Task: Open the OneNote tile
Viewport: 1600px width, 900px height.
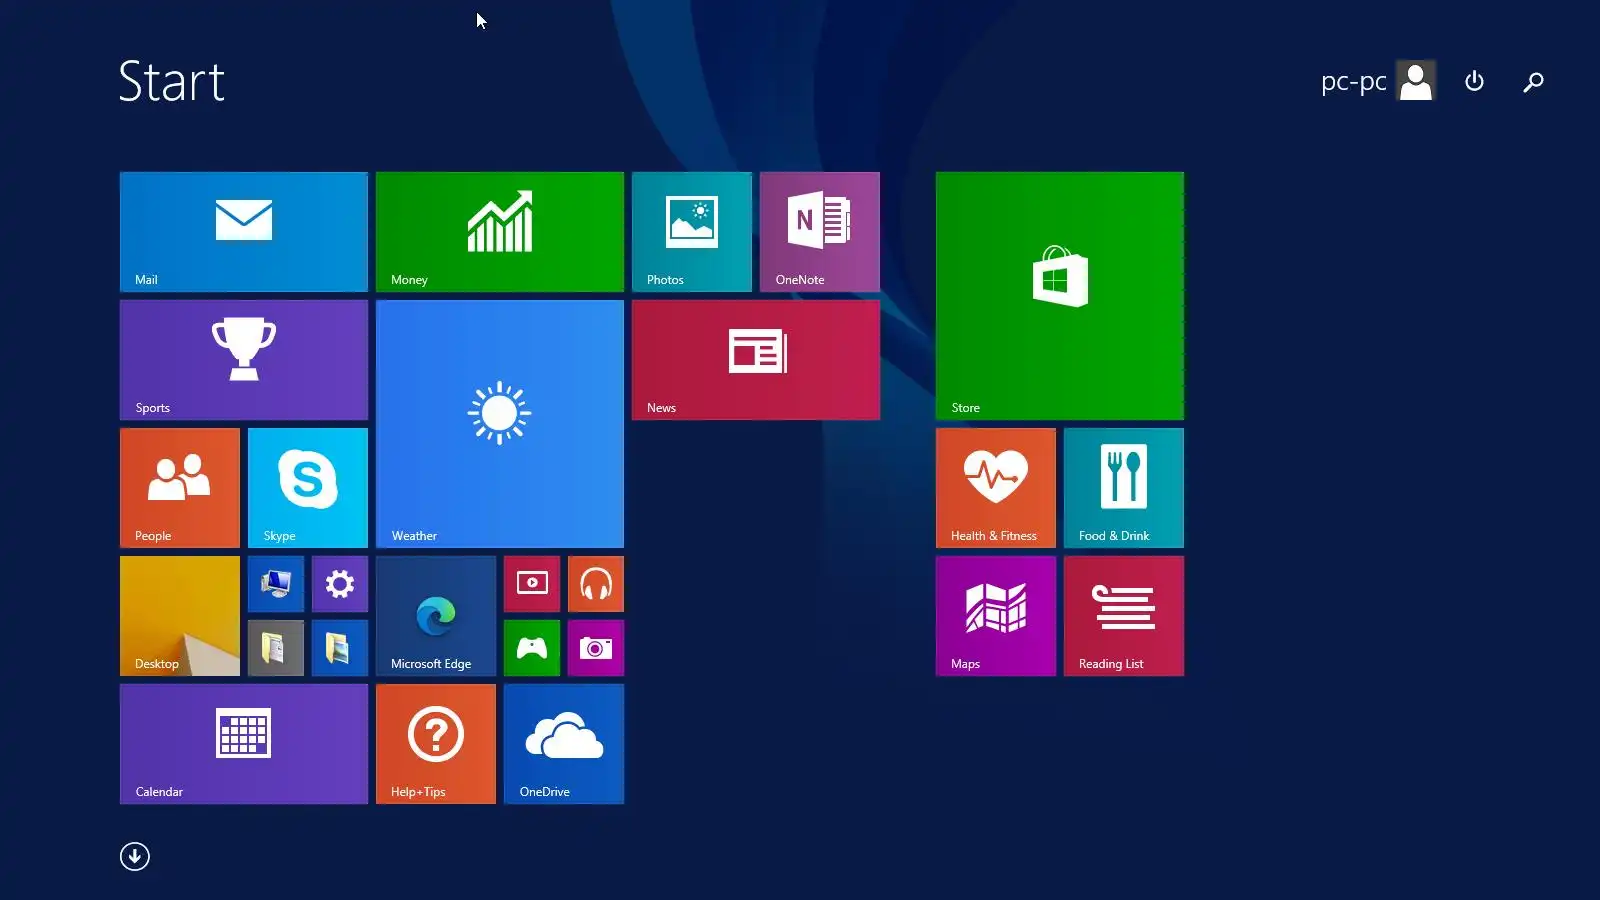Action: (x=820, y=232)
